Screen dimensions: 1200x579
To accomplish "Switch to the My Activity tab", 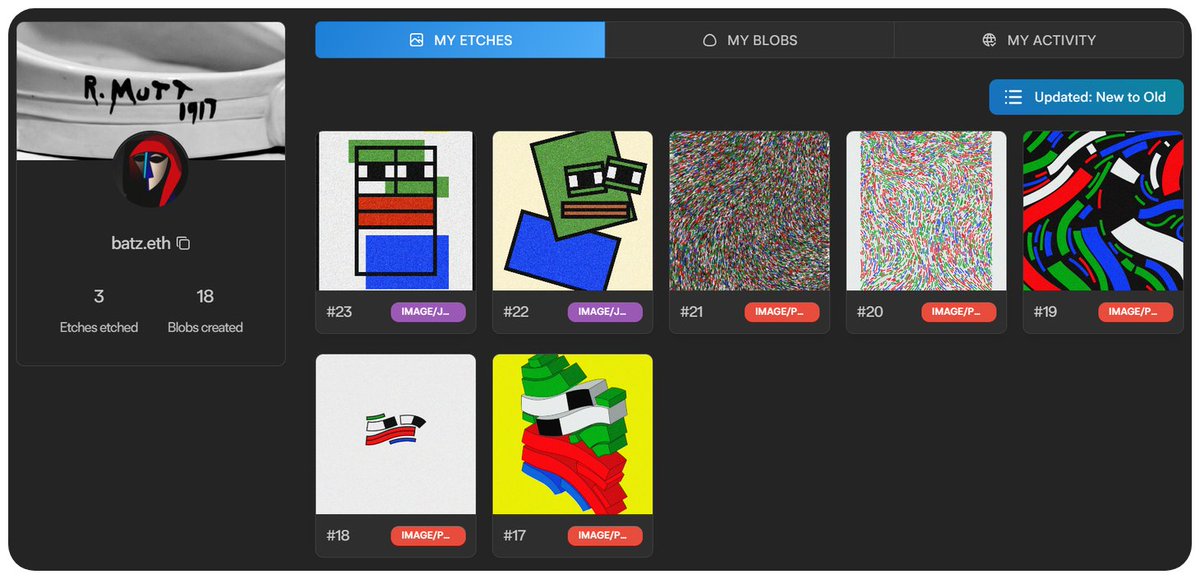I will tap(1039, 40).
